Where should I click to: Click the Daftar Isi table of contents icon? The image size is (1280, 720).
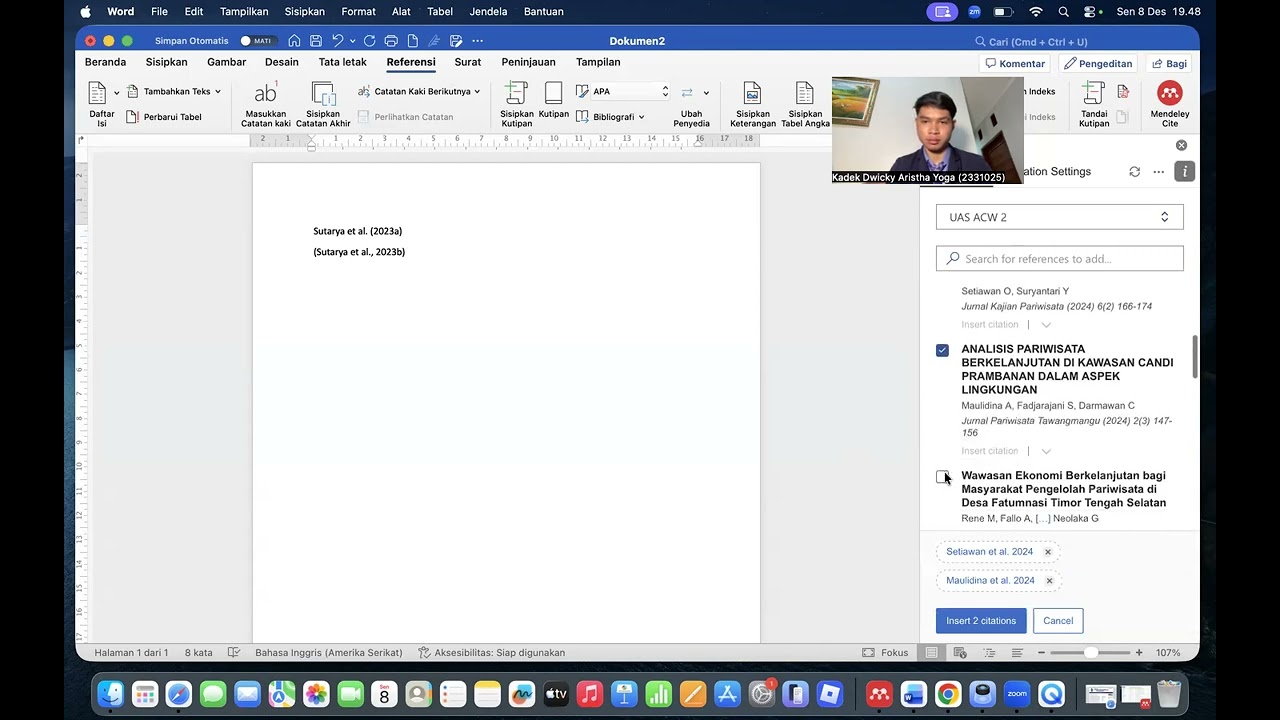tap(98, 94)
